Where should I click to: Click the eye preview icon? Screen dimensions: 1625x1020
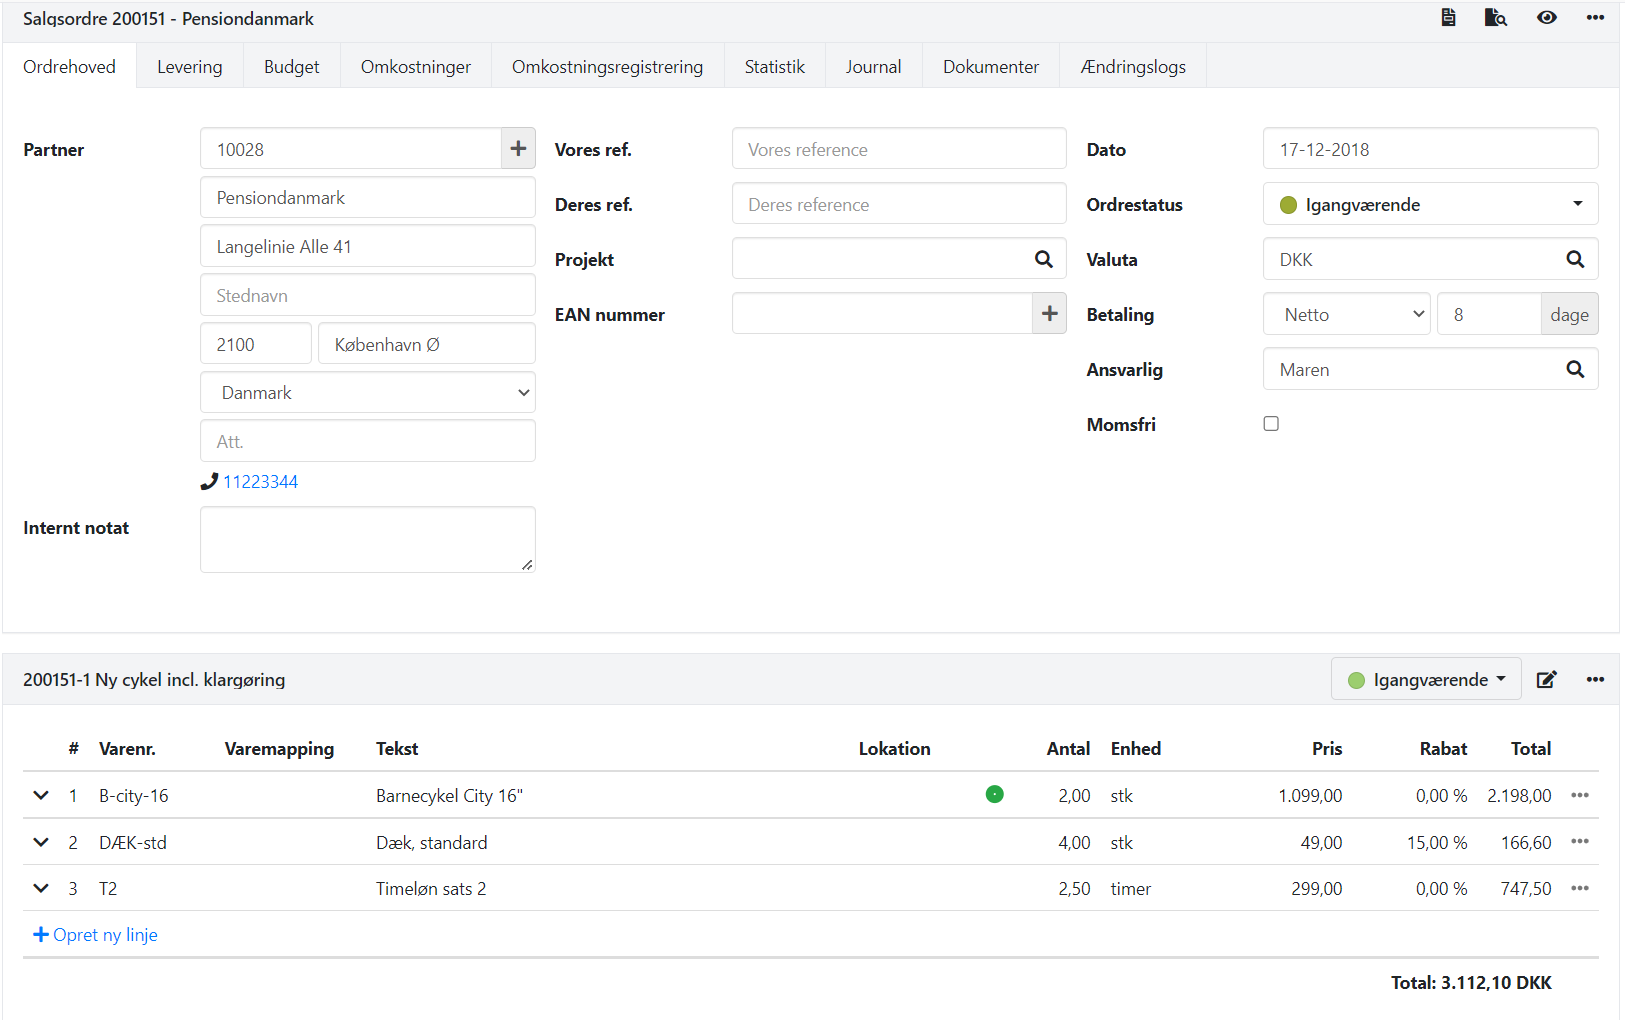(1546, 18)
